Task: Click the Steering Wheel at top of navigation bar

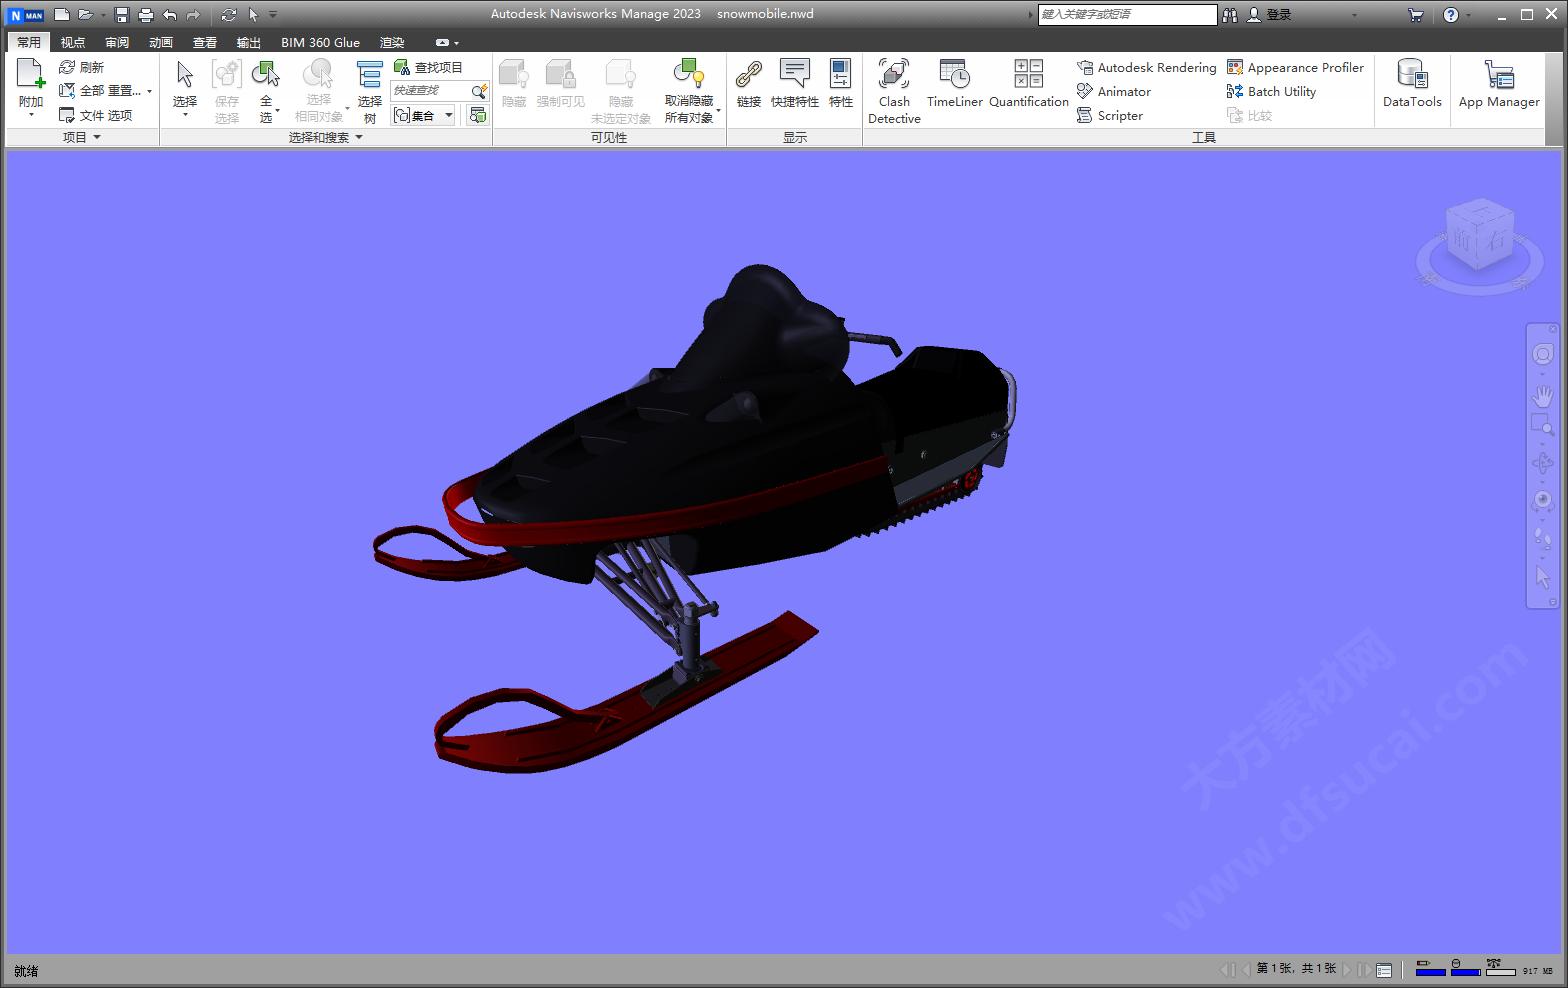Action: (x=1543, y=354)
